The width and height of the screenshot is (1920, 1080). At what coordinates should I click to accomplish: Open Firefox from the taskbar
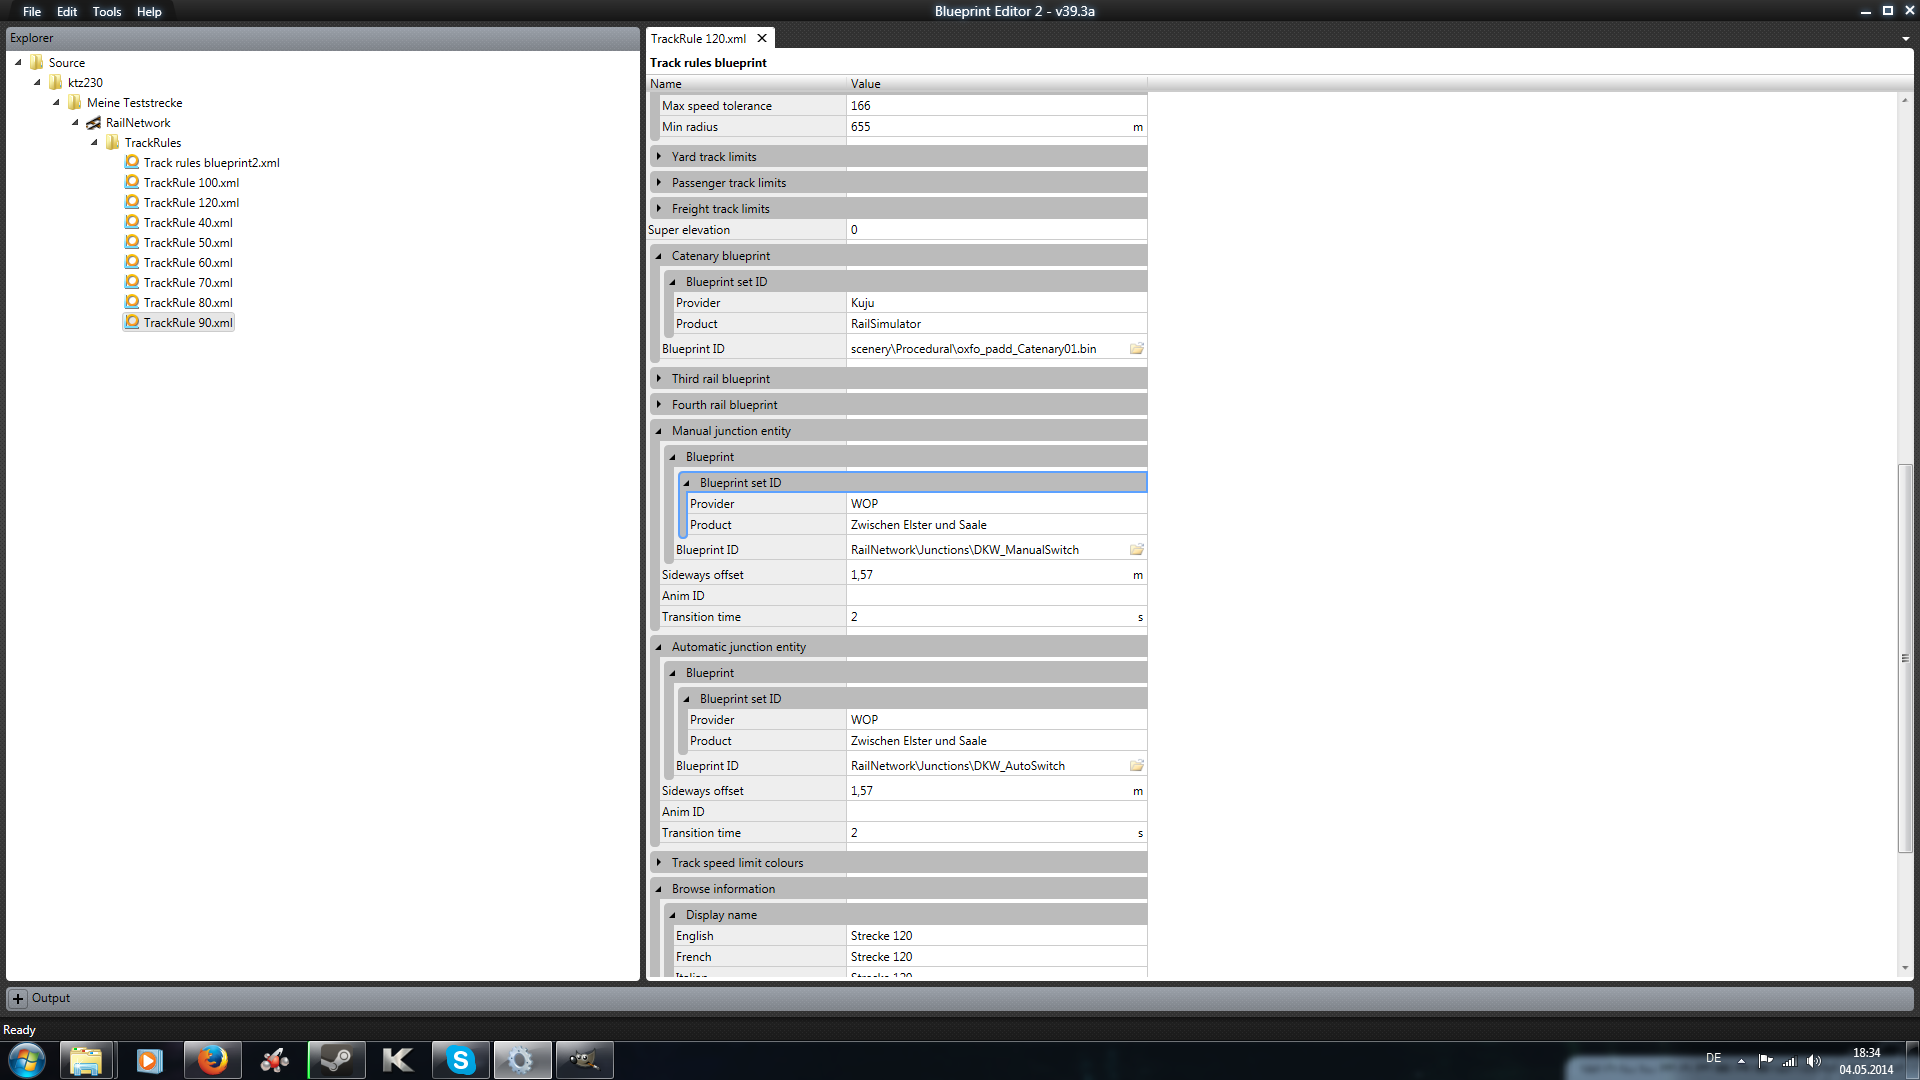(212, 1060)
